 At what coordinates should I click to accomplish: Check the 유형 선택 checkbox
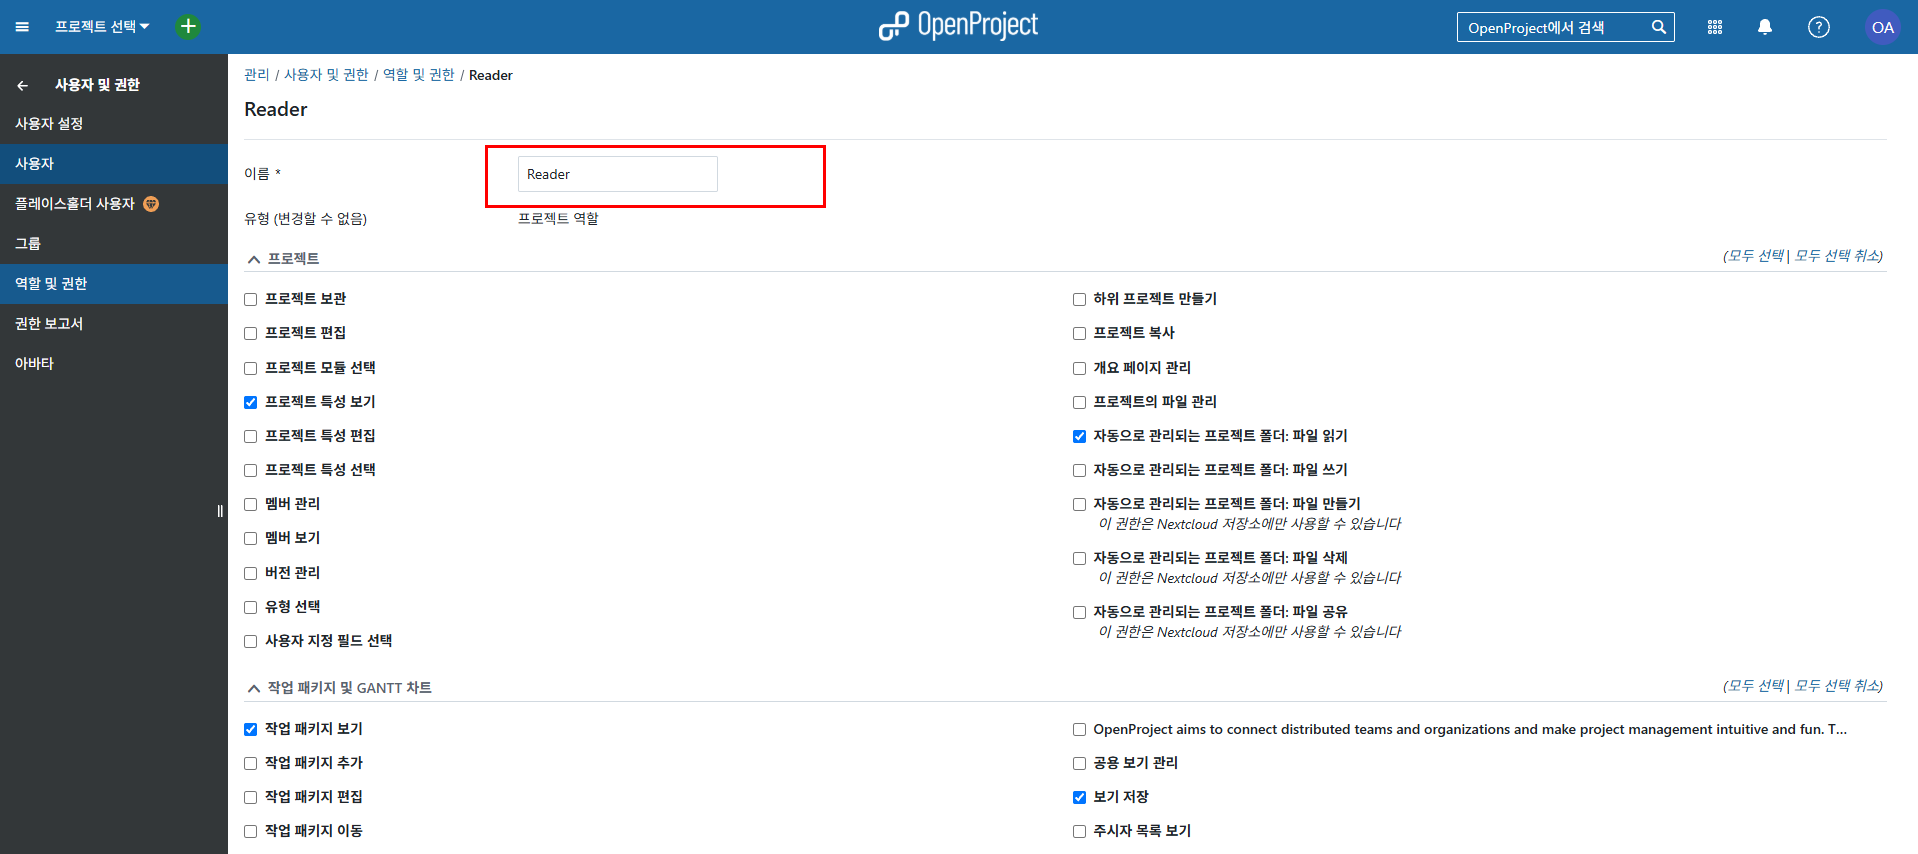[x=251, y=608]
